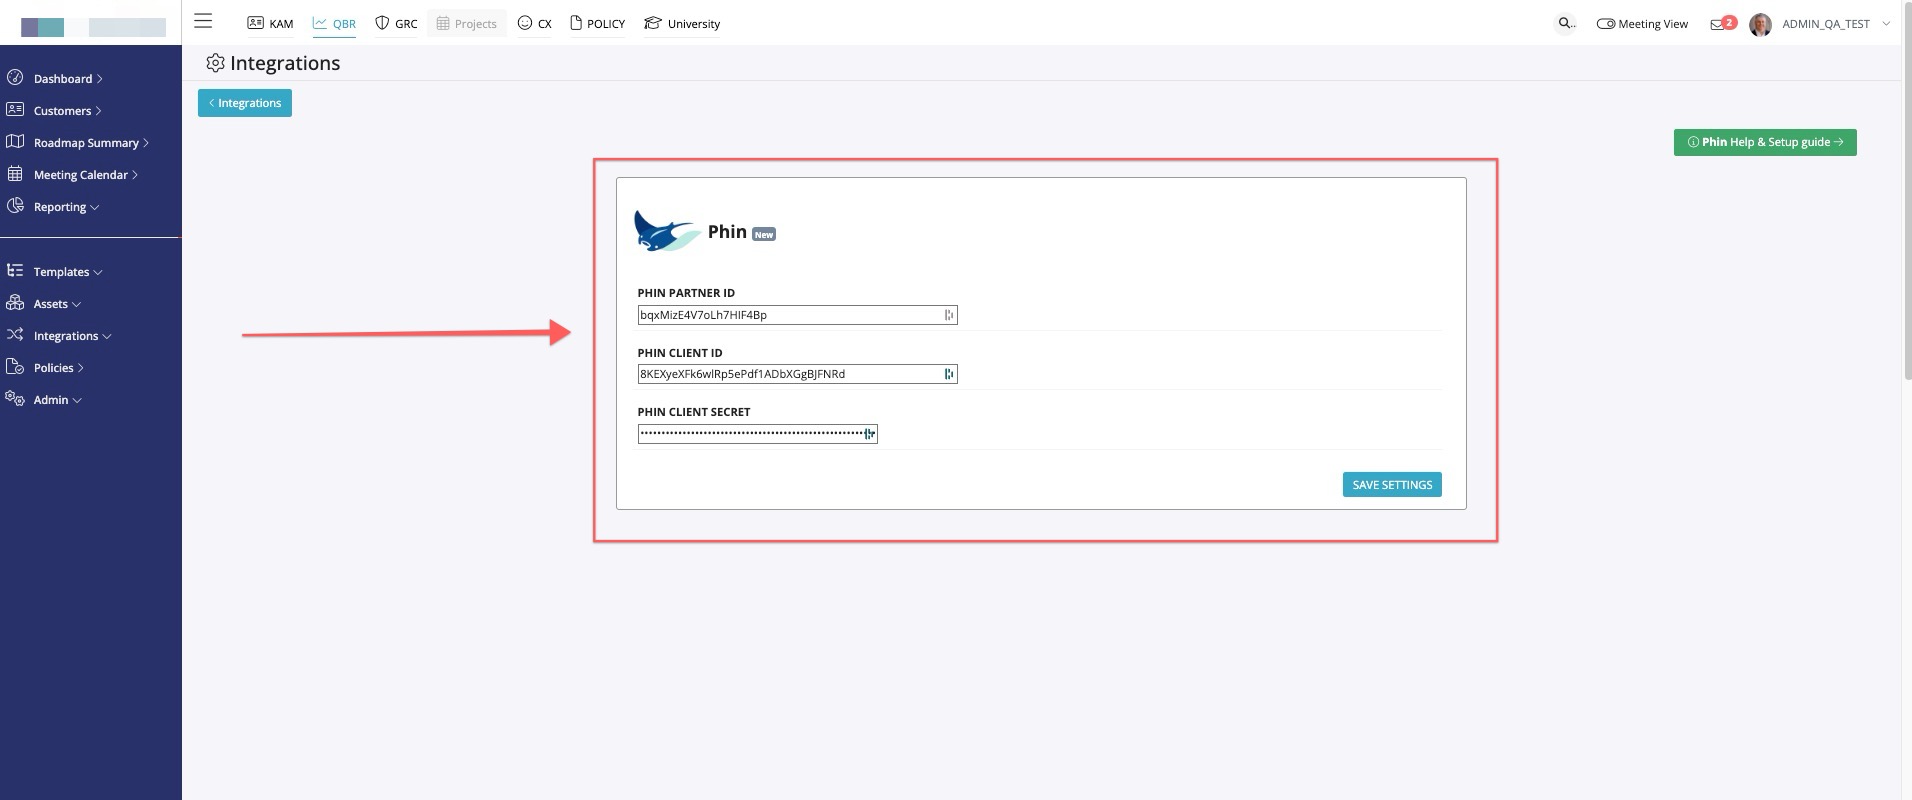The width and height of the screenshot is (1912, 800).
Task: Open Roadmap Summary in the sidebar
Action: pyautogui.click(x=86, y=143)
